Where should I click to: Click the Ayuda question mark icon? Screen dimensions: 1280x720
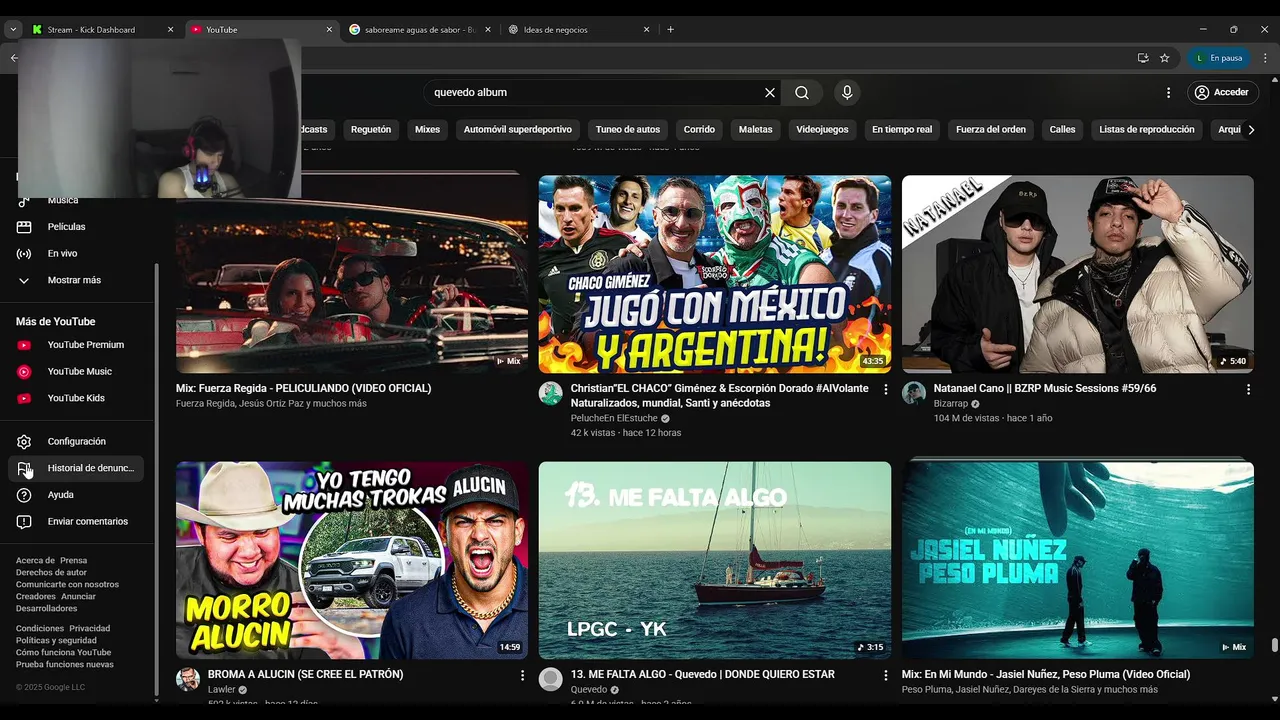click(24, 495)
